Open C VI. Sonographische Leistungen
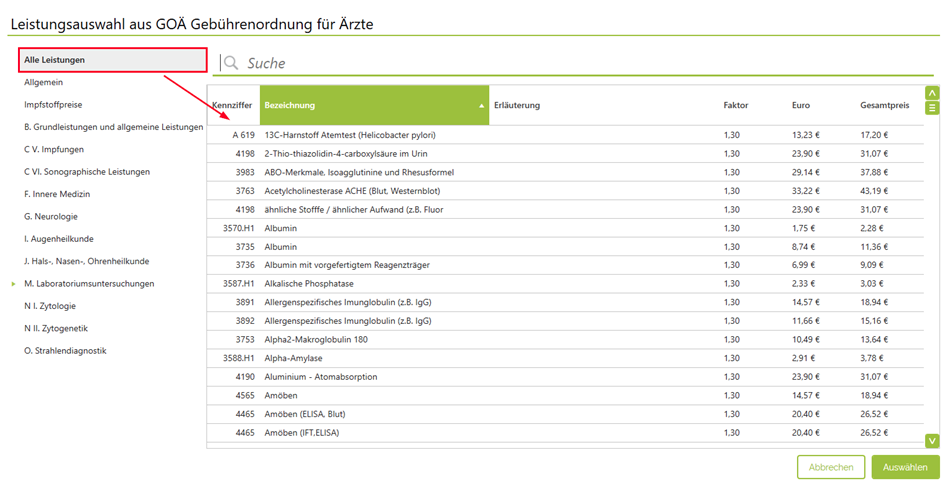This screenshot has height=486, width=945. [x=87, y=172]
